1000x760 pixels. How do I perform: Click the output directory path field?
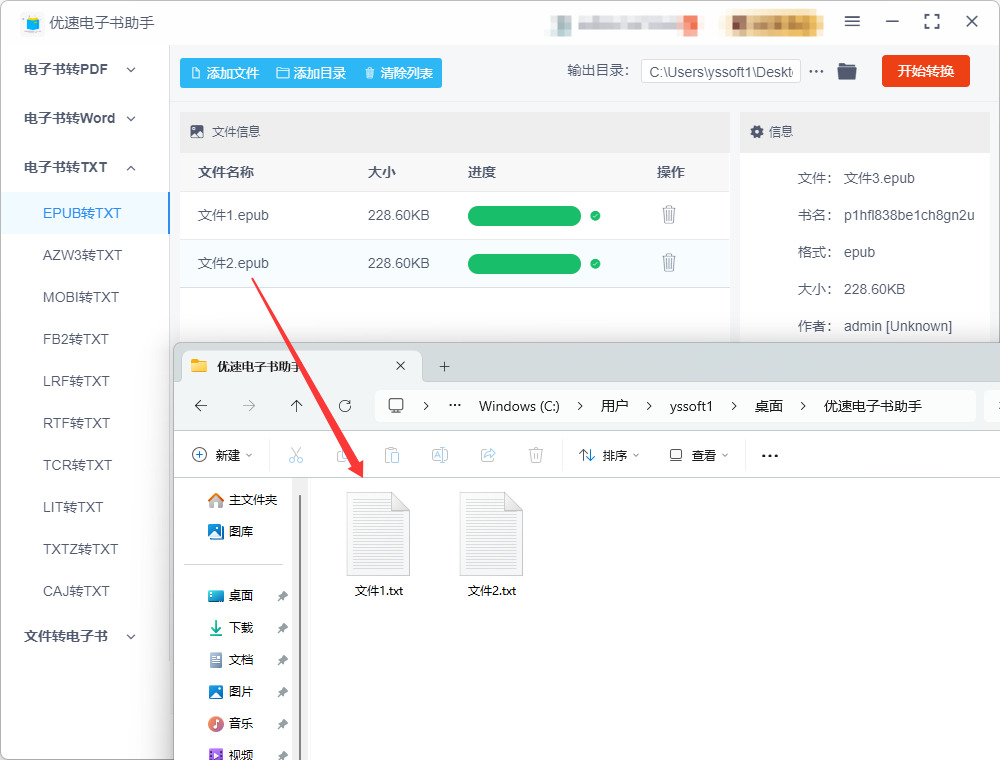point(721,71)
